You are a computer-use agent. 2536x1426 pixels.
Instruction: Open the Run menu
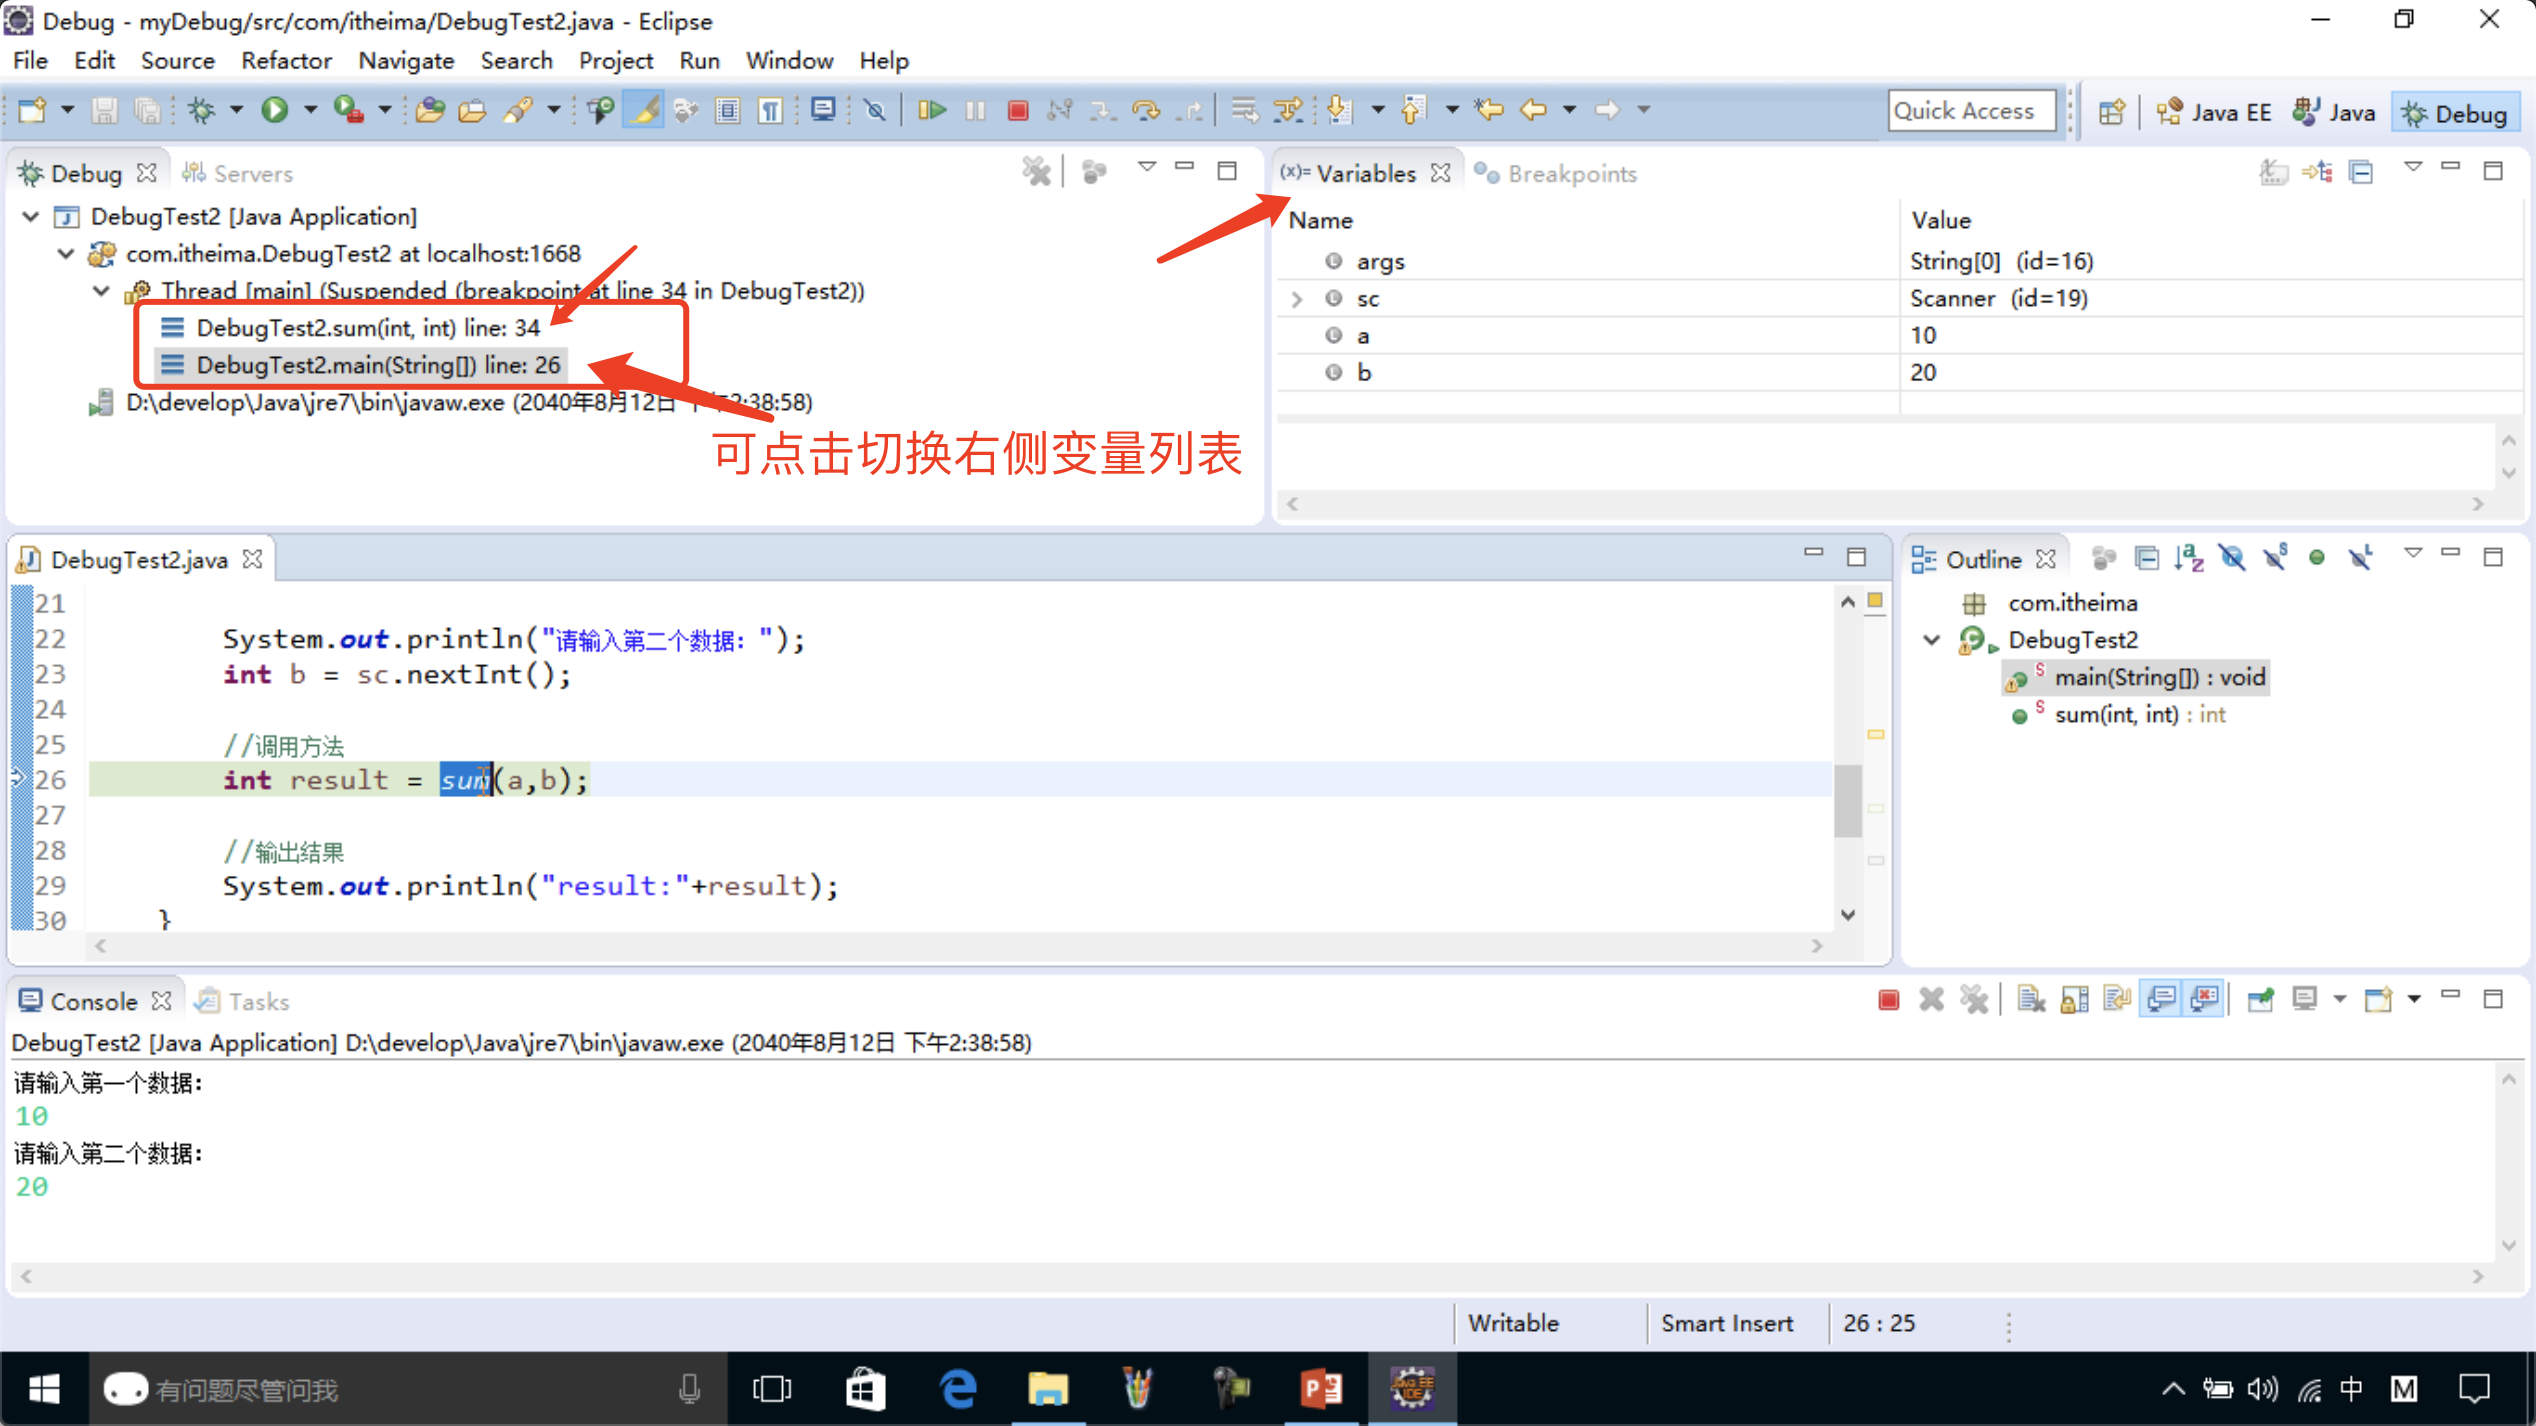point(699,61)
